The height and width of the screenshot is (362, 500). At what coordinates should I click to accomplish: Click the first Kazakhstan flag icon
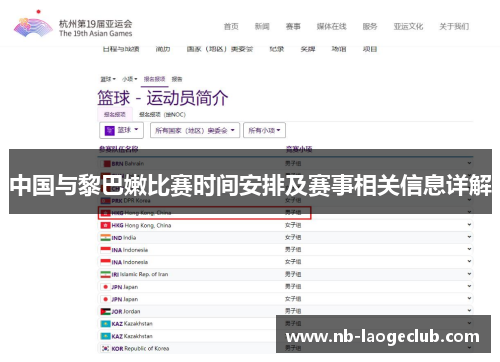105,324
